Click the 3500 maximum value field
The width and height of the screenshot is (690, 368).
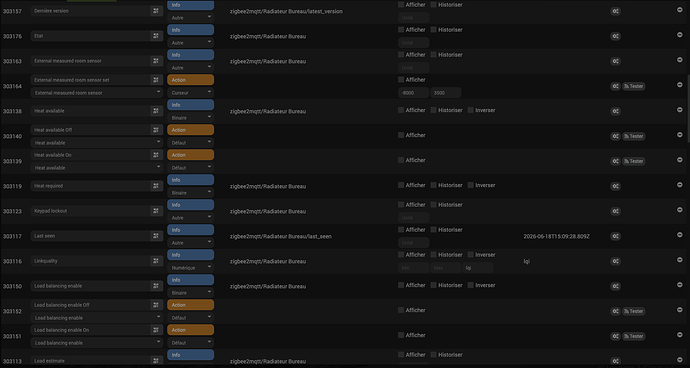(x=446, y=93)
